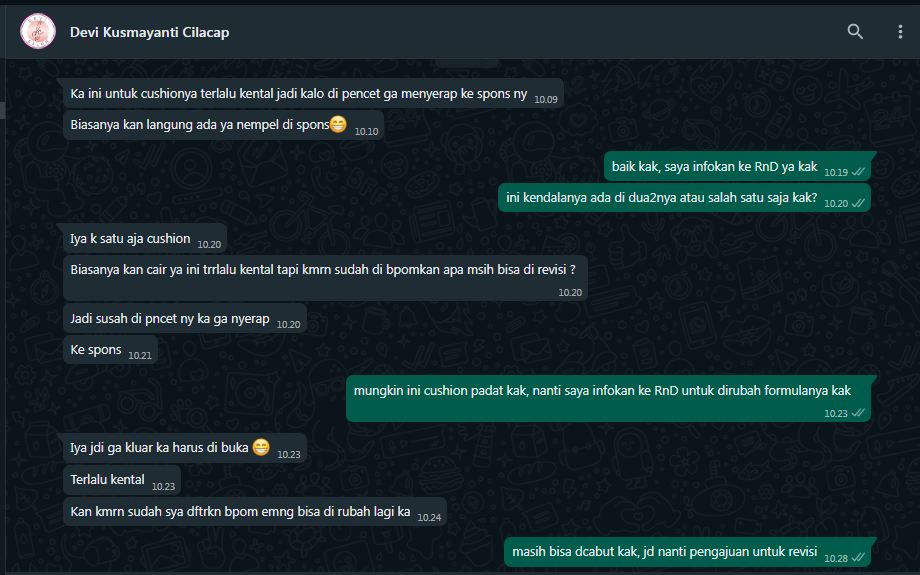Click the grinning emoji in 'harus di buka' message
The width and height of the screenshot is (920, 575).
click(x=261, y=447)
